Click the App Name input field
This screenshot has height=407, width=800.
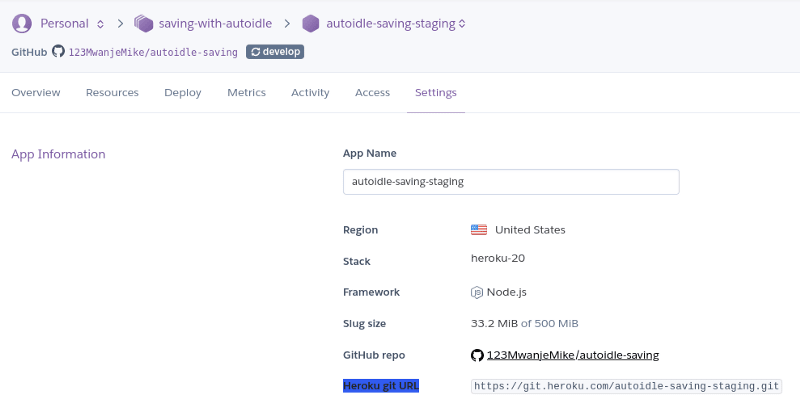pyautogui.click(x=511, y=182)
